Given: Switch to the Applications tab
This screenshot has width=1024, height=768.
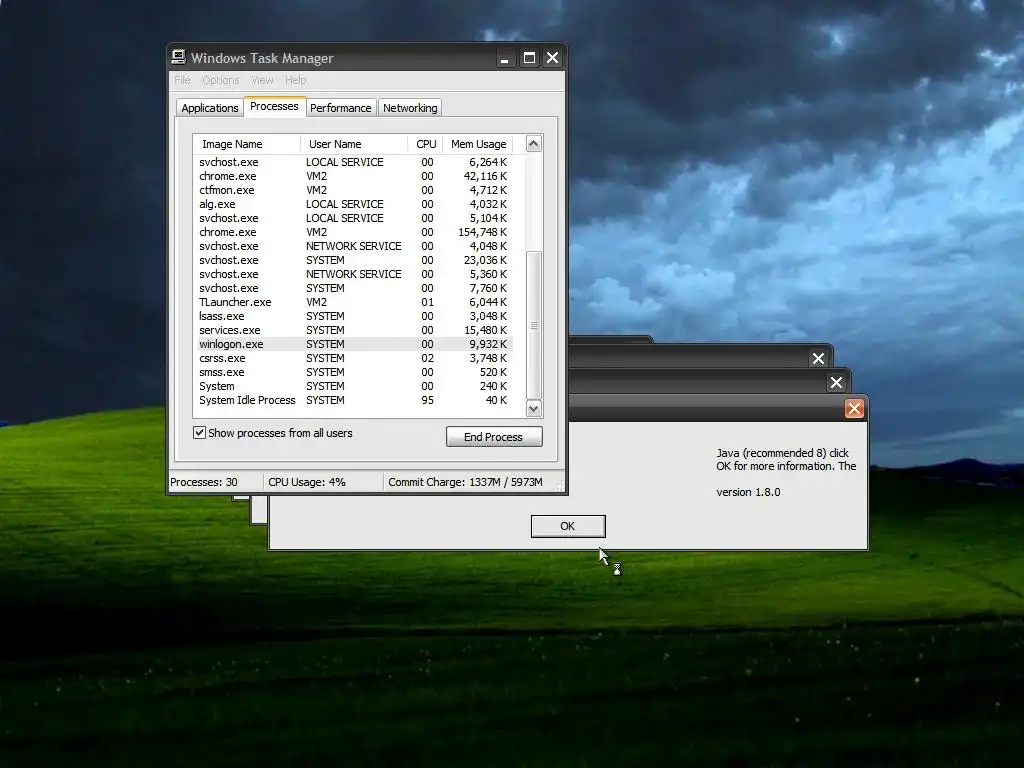Looking at the screenshot, I should [x=210, y=108].
